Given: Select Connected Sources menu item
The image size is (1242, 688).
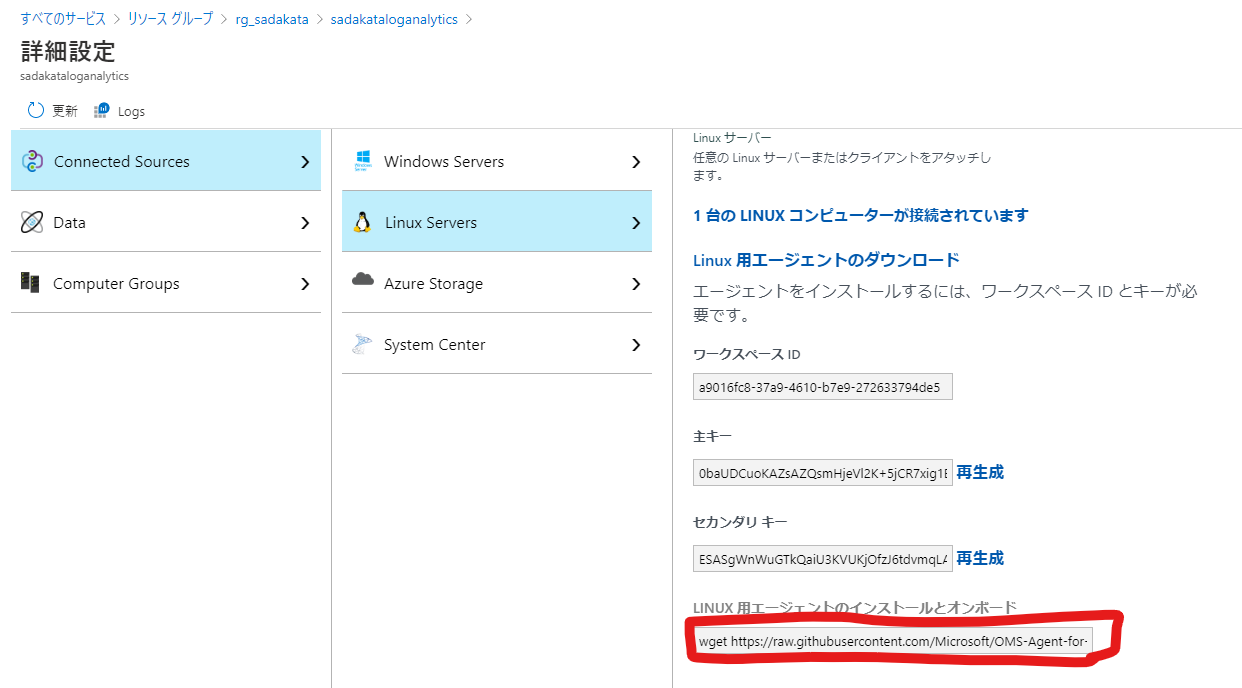Looking at the screenshot, I should [166, 161].
